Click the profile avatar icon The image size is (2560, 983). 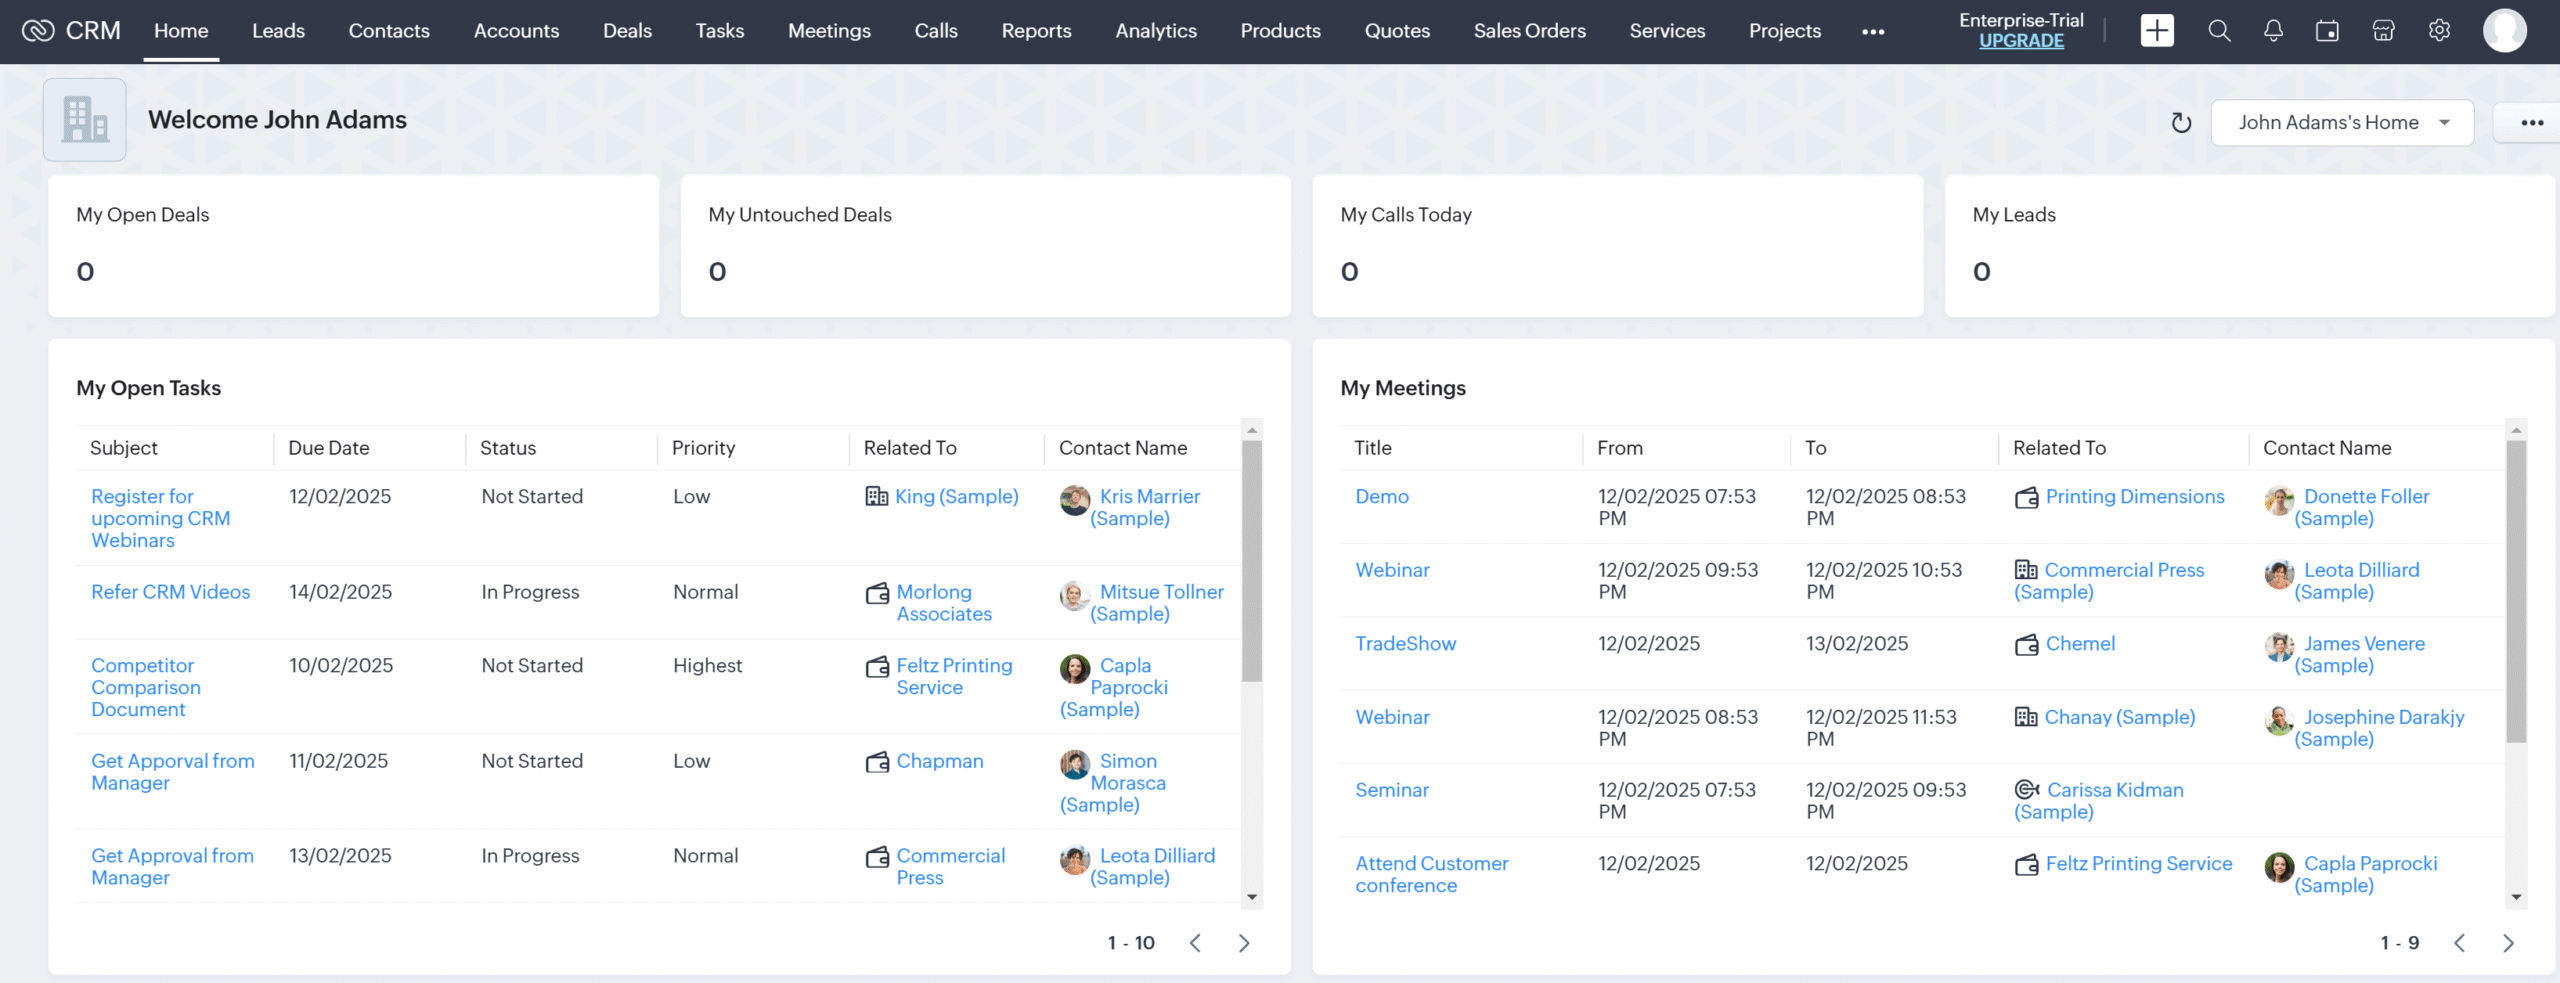point(2506,30)
